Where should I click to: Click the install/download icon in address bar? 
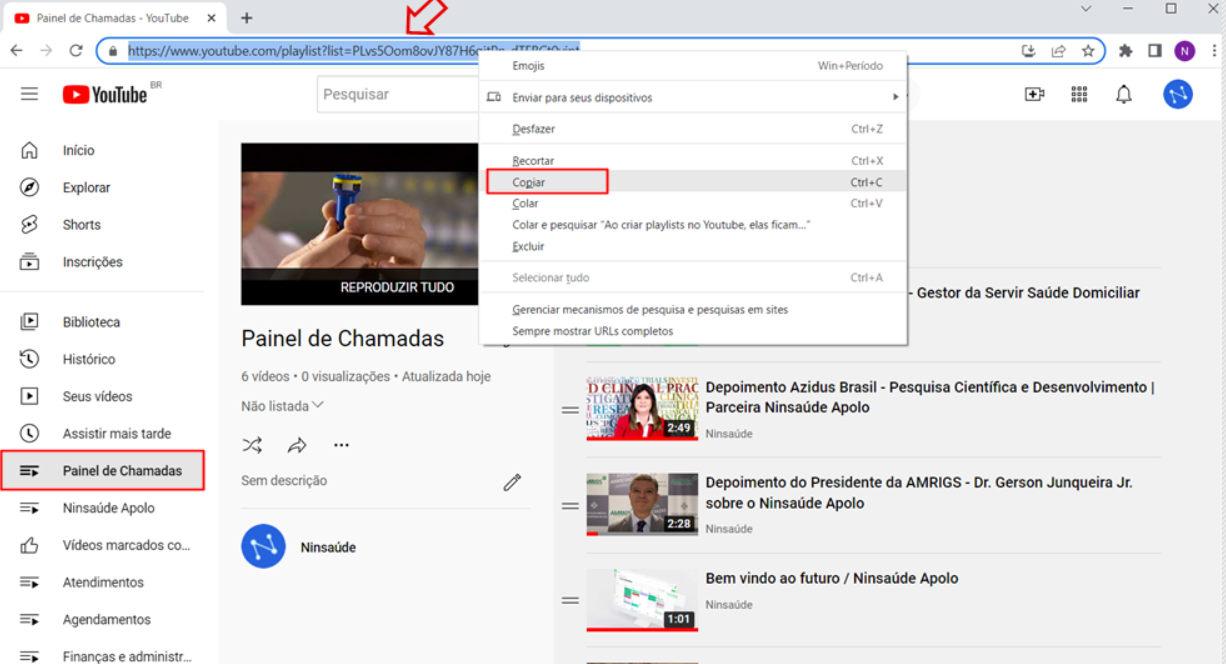[x=1028, y=51]
